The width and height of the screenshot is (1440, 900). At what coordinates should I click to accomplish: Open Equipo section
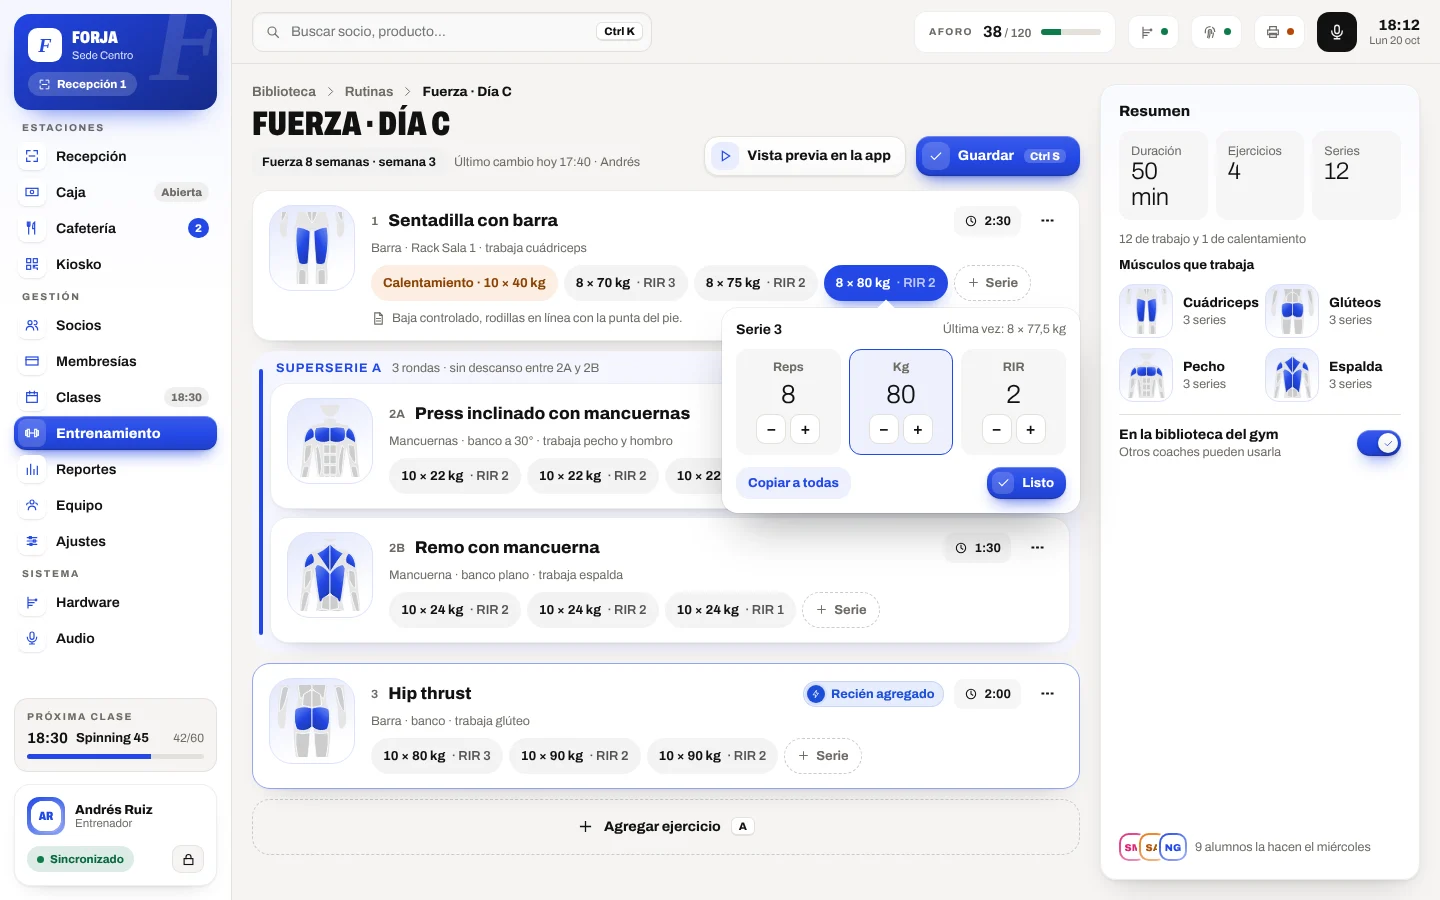[x=115, y=505]
